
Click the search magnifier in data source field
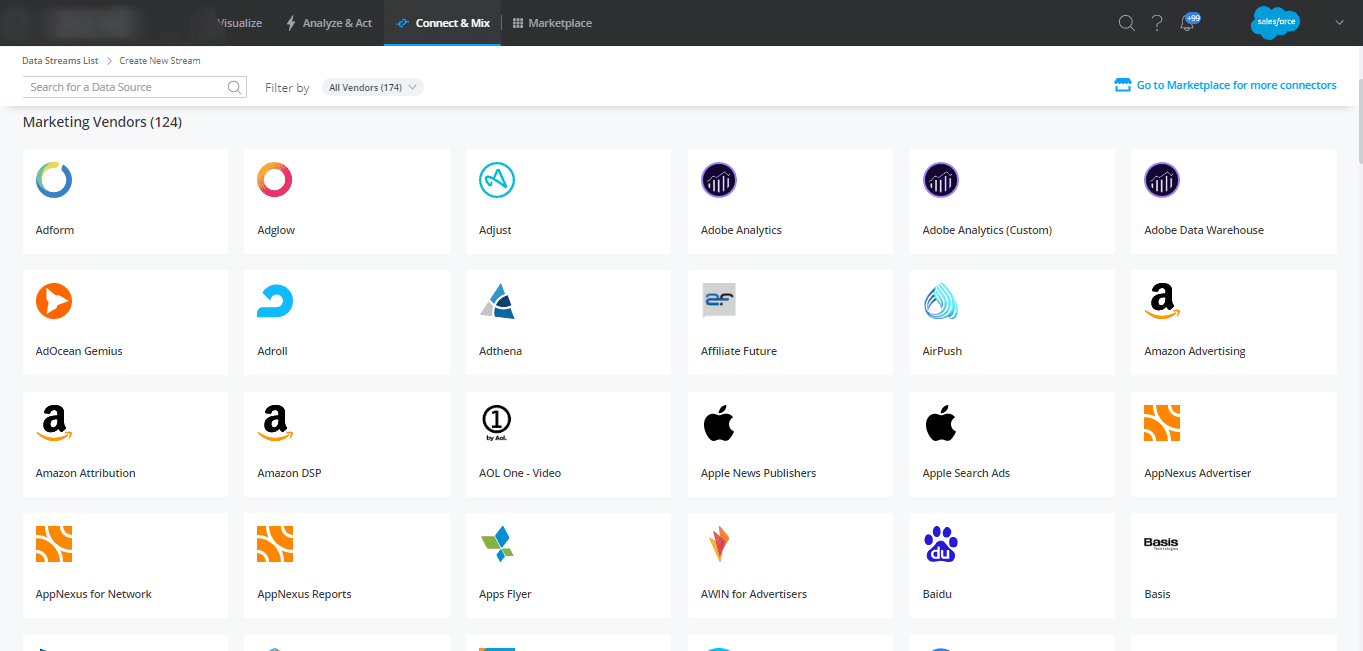[x=235, y=87]
